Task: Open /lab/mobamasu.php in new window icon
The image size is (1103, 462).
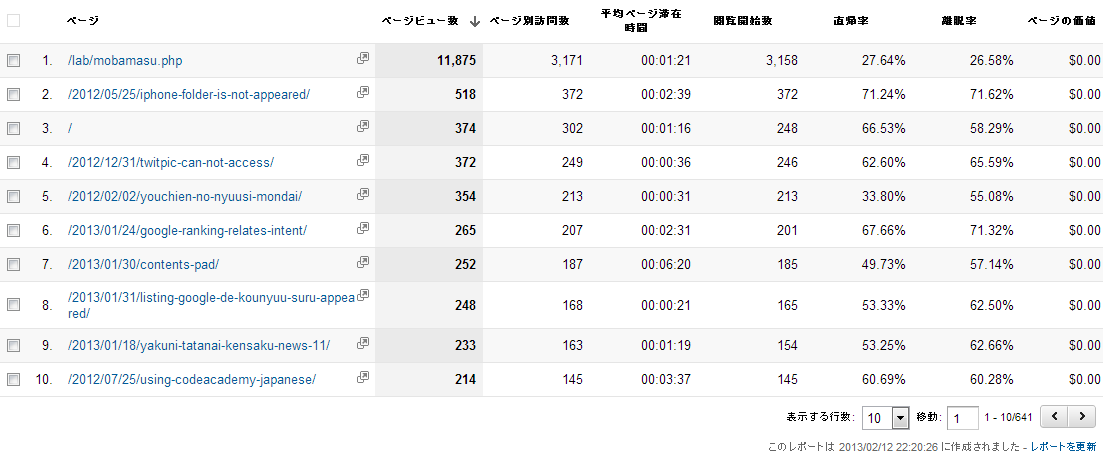Action: (363, 59)
